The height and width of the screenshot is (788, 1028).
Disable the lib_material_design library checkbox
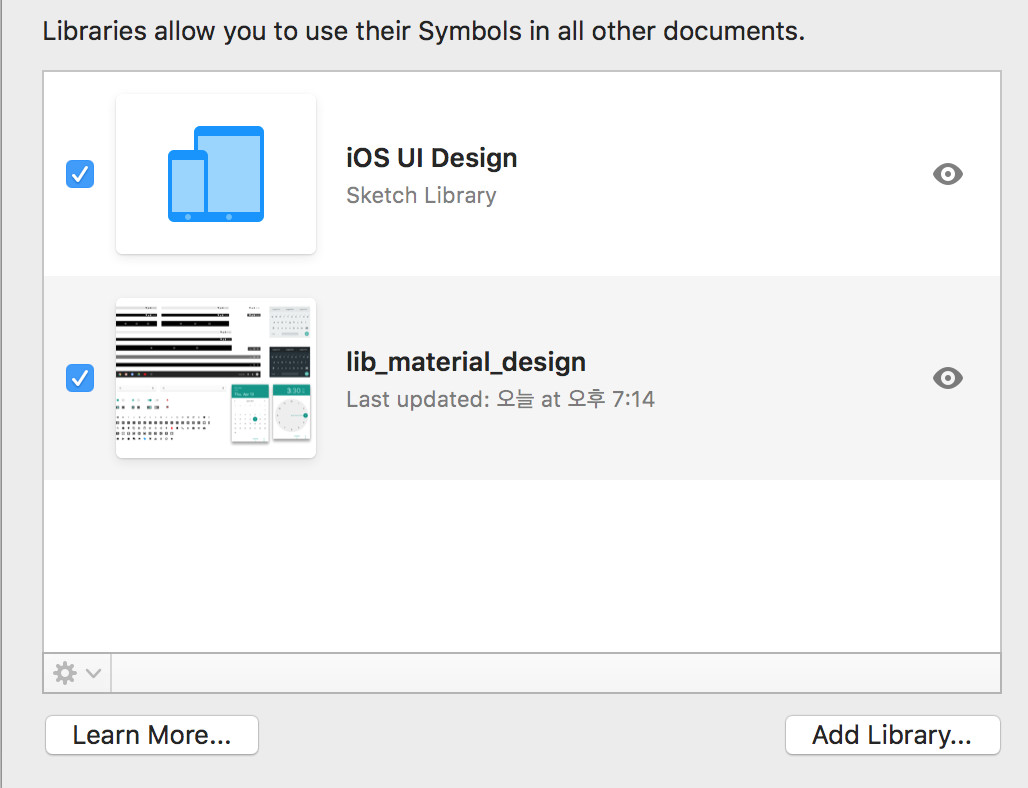[80, 378]
